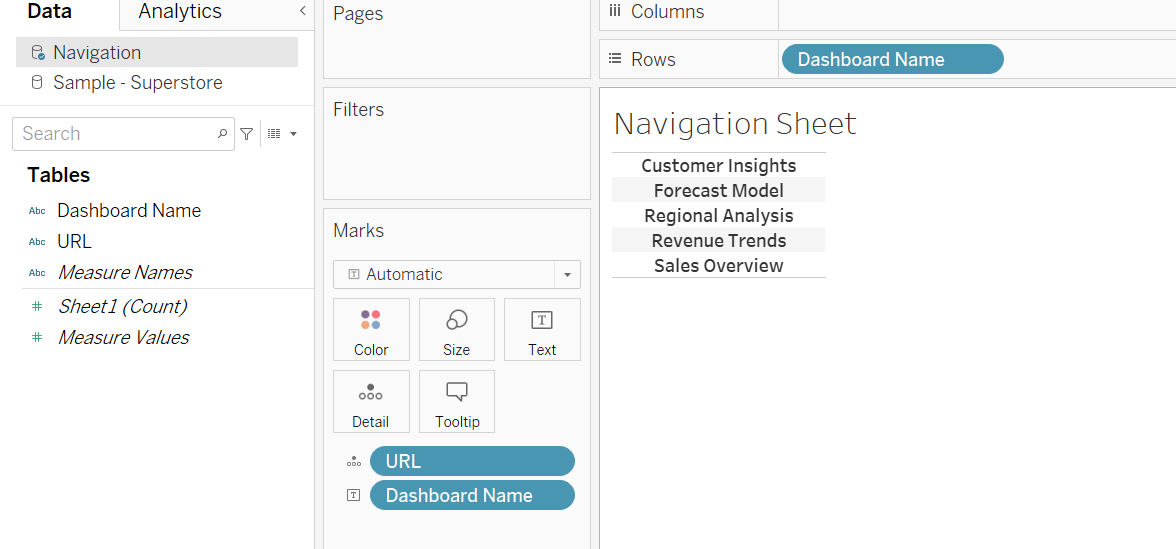This screenshot has width=1176, height=549.
Task: Click the URL pill in Marks
Action: 472,461
